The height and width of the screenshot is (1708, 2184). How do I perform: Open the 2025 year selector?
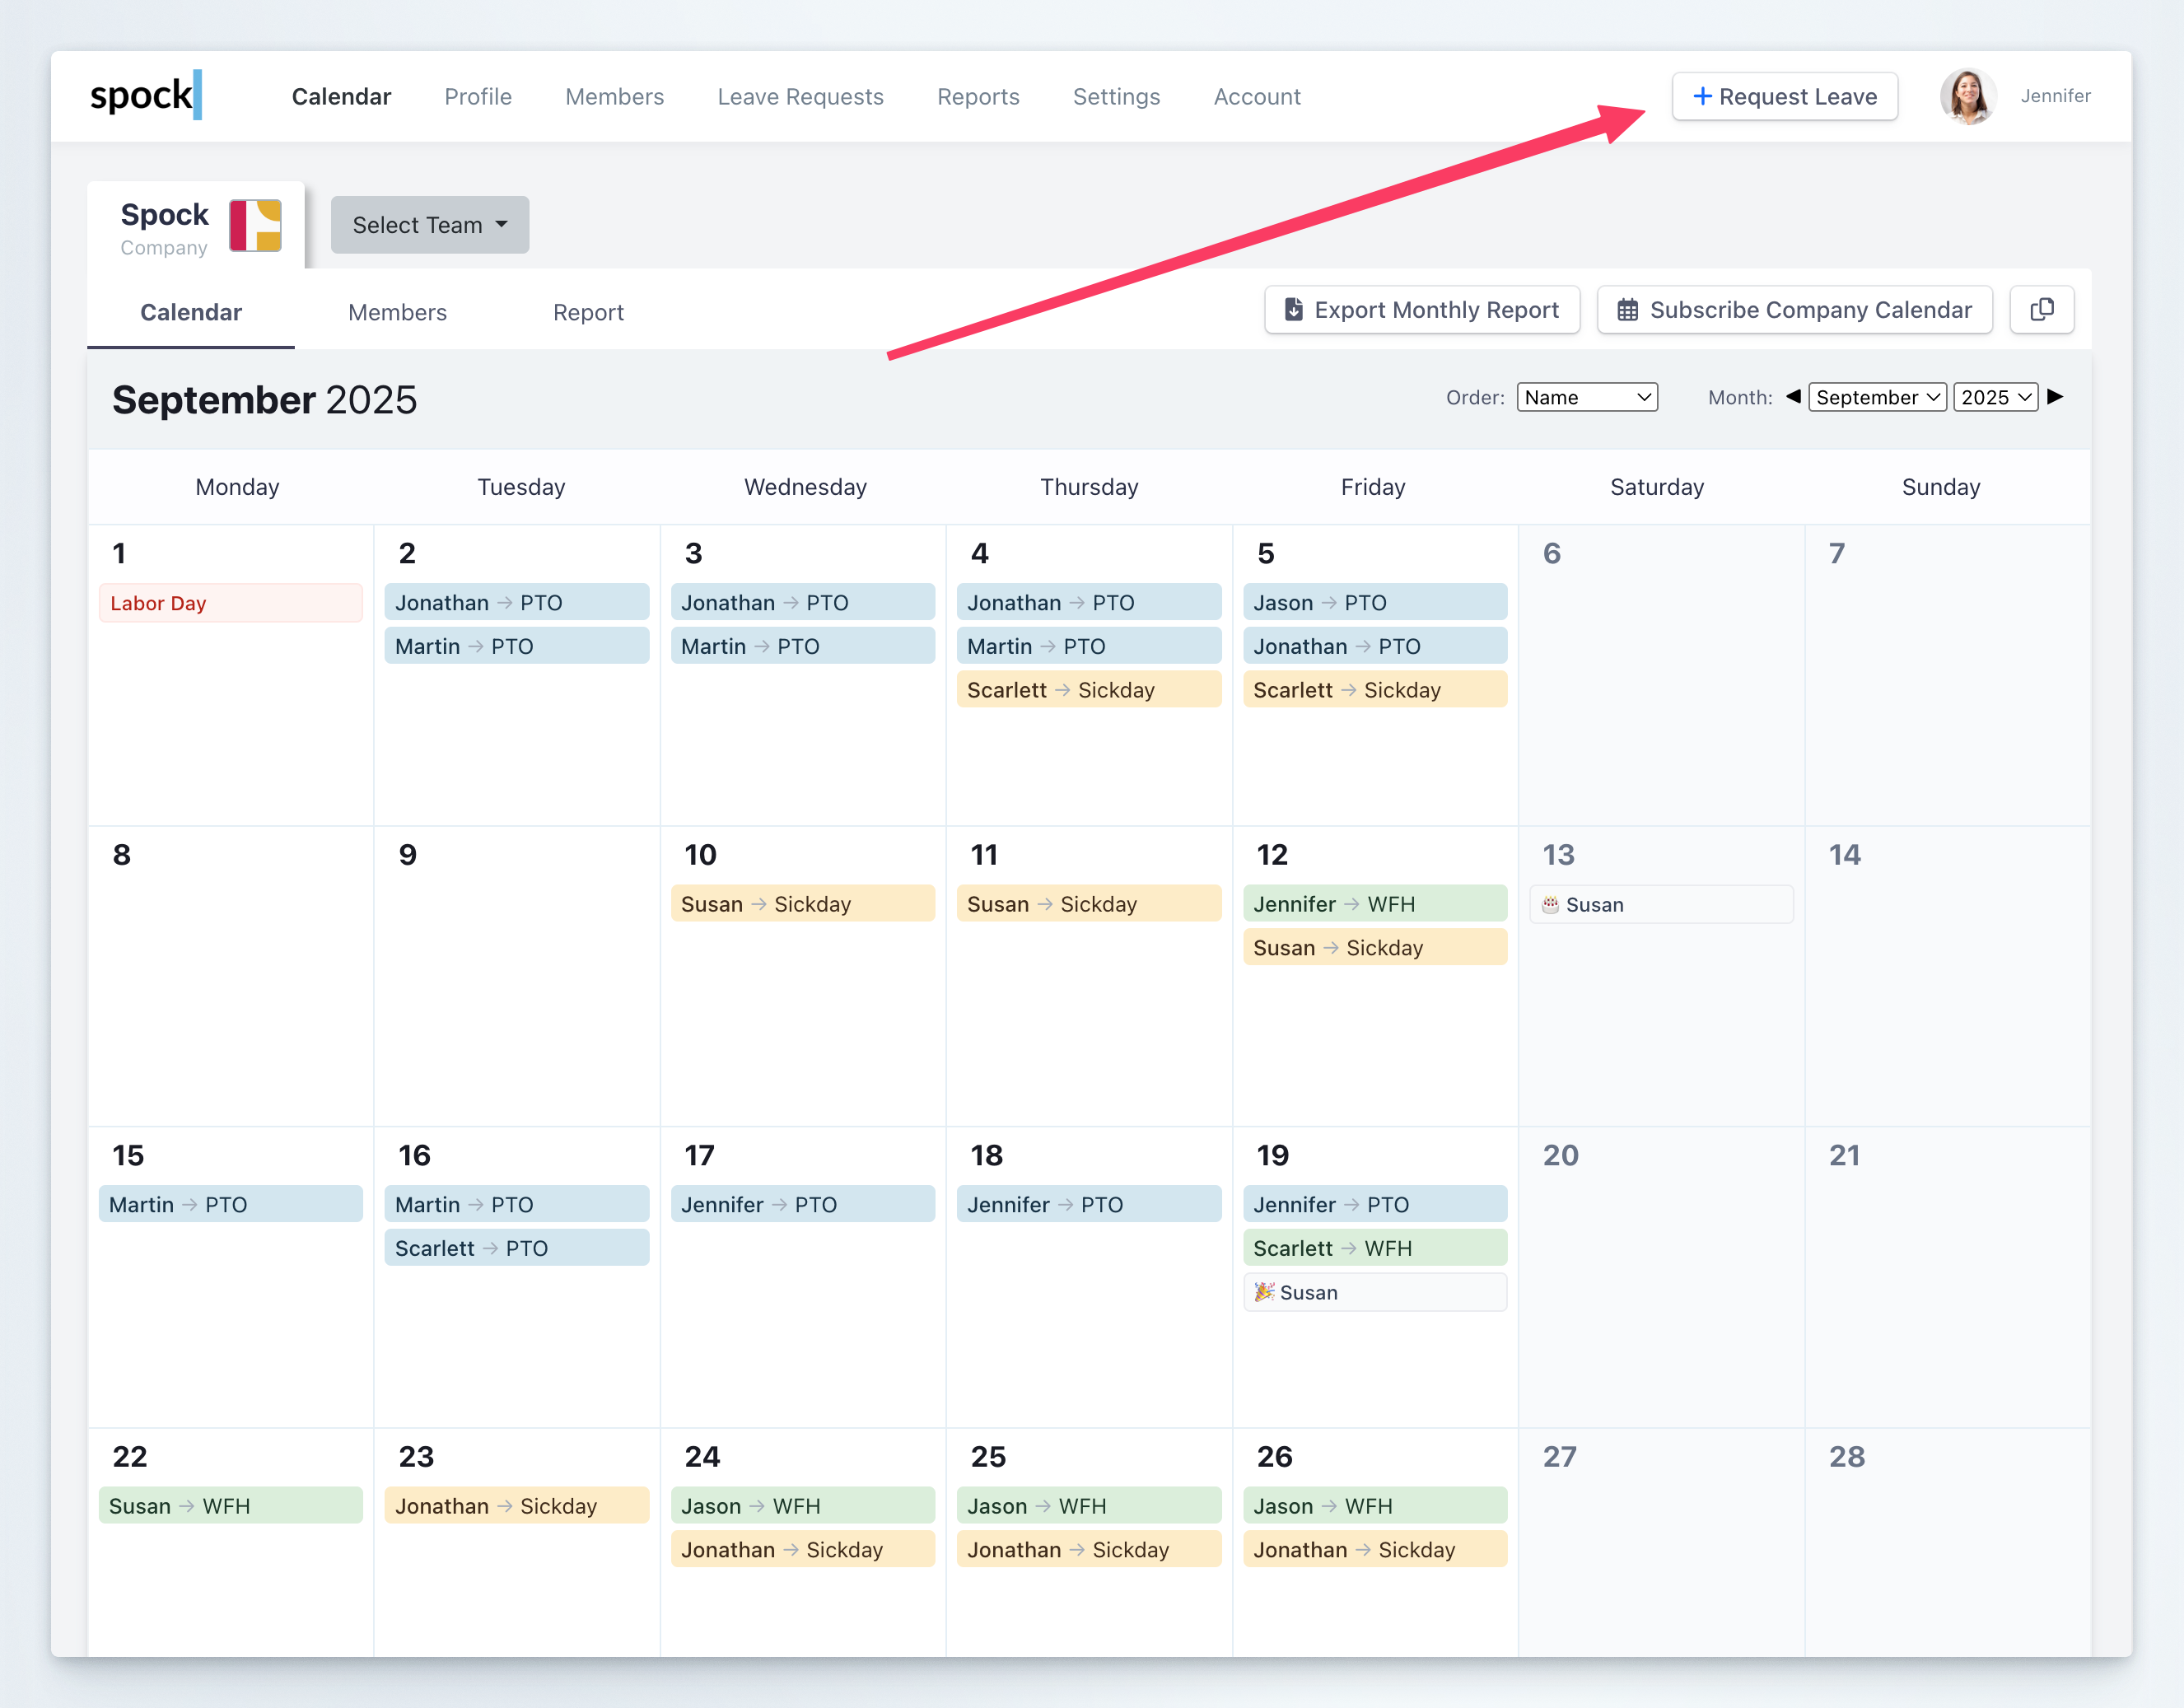click(x=1995, y=397)
